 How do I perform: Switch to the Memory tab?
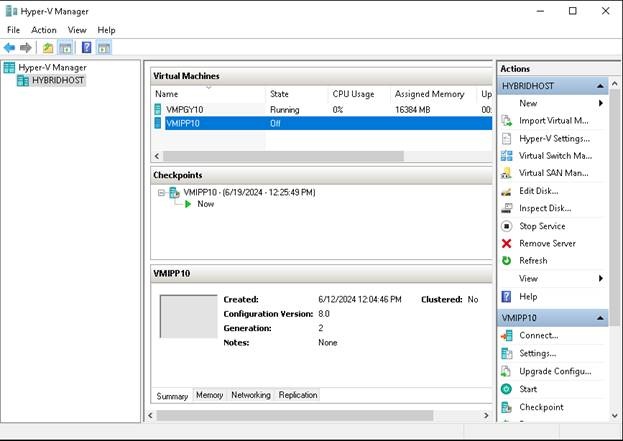(x=209, y=395)
